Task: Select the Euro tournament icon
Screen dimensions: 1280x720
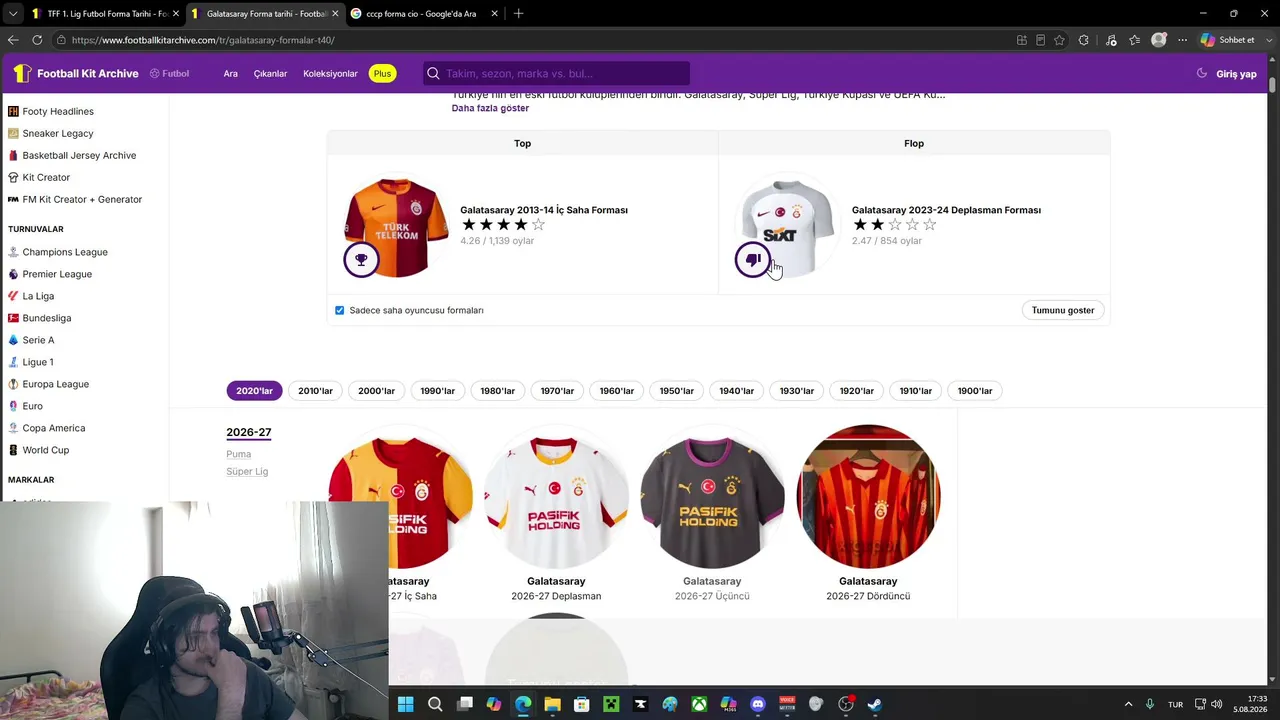Action: pos(13,406)
